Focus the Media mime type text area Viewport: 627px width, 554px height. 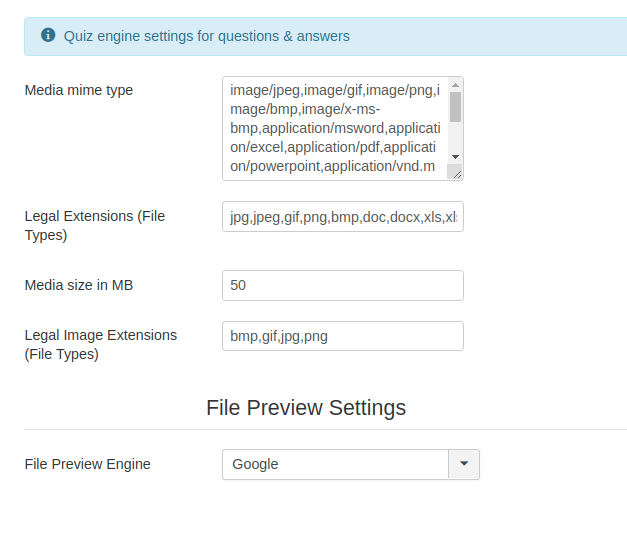coord(334,128)
